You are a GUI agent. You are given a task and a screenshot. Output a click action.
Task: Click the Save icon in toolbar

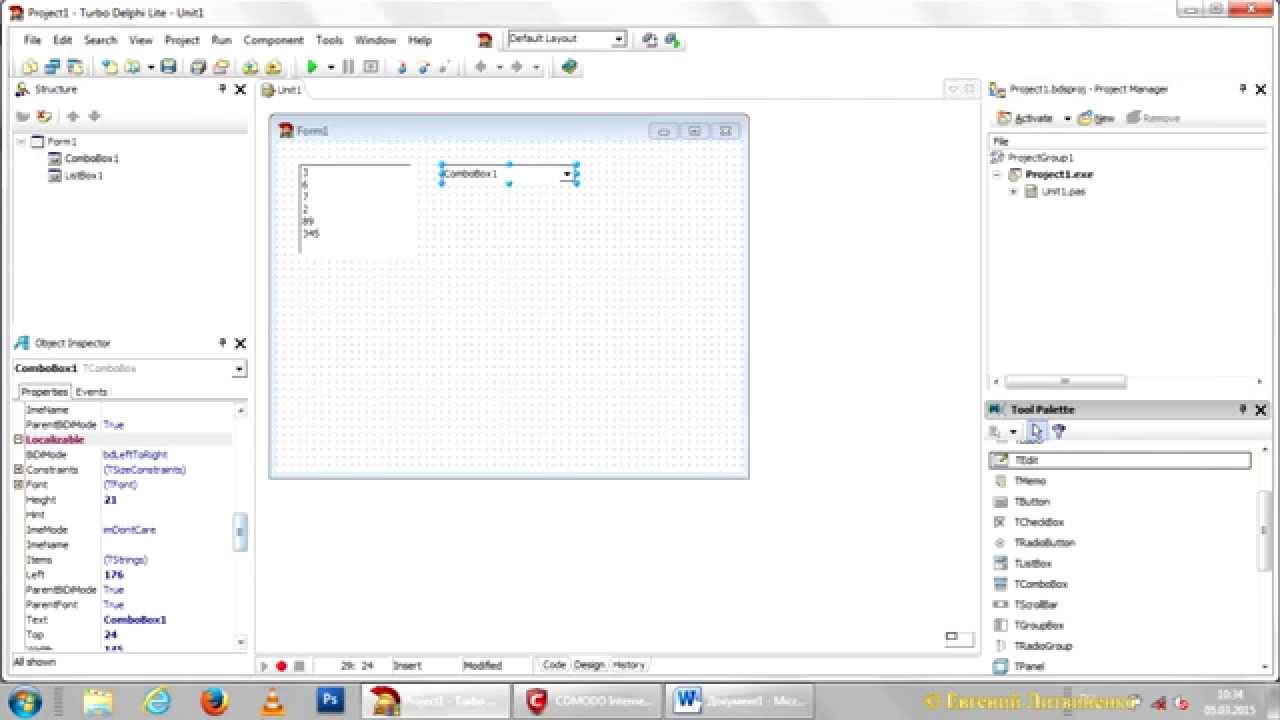pos(168,67)
